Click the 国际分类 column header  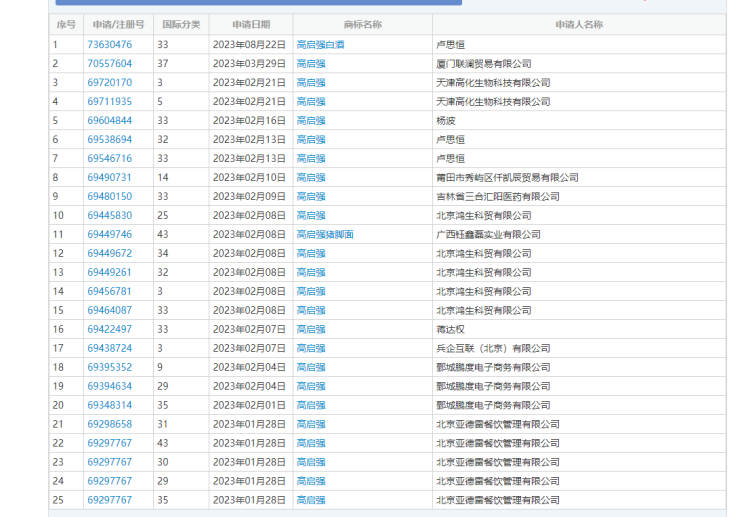pos(181,24)
